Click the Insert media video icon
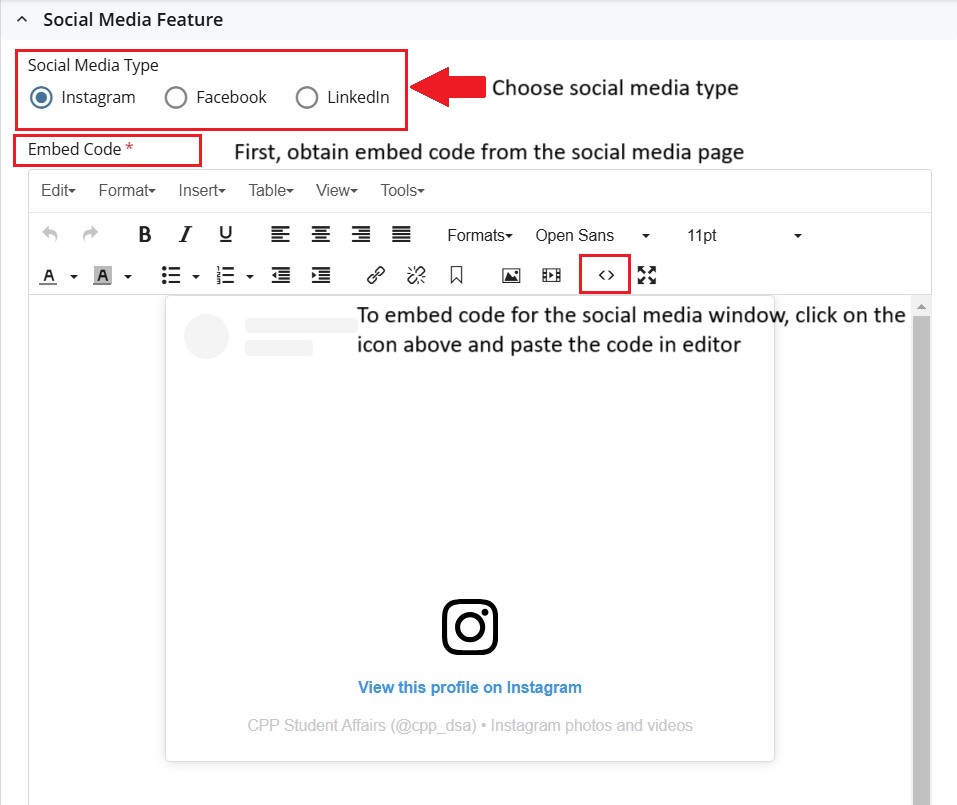Screen dimensions: 957x805 coord(551,275)
